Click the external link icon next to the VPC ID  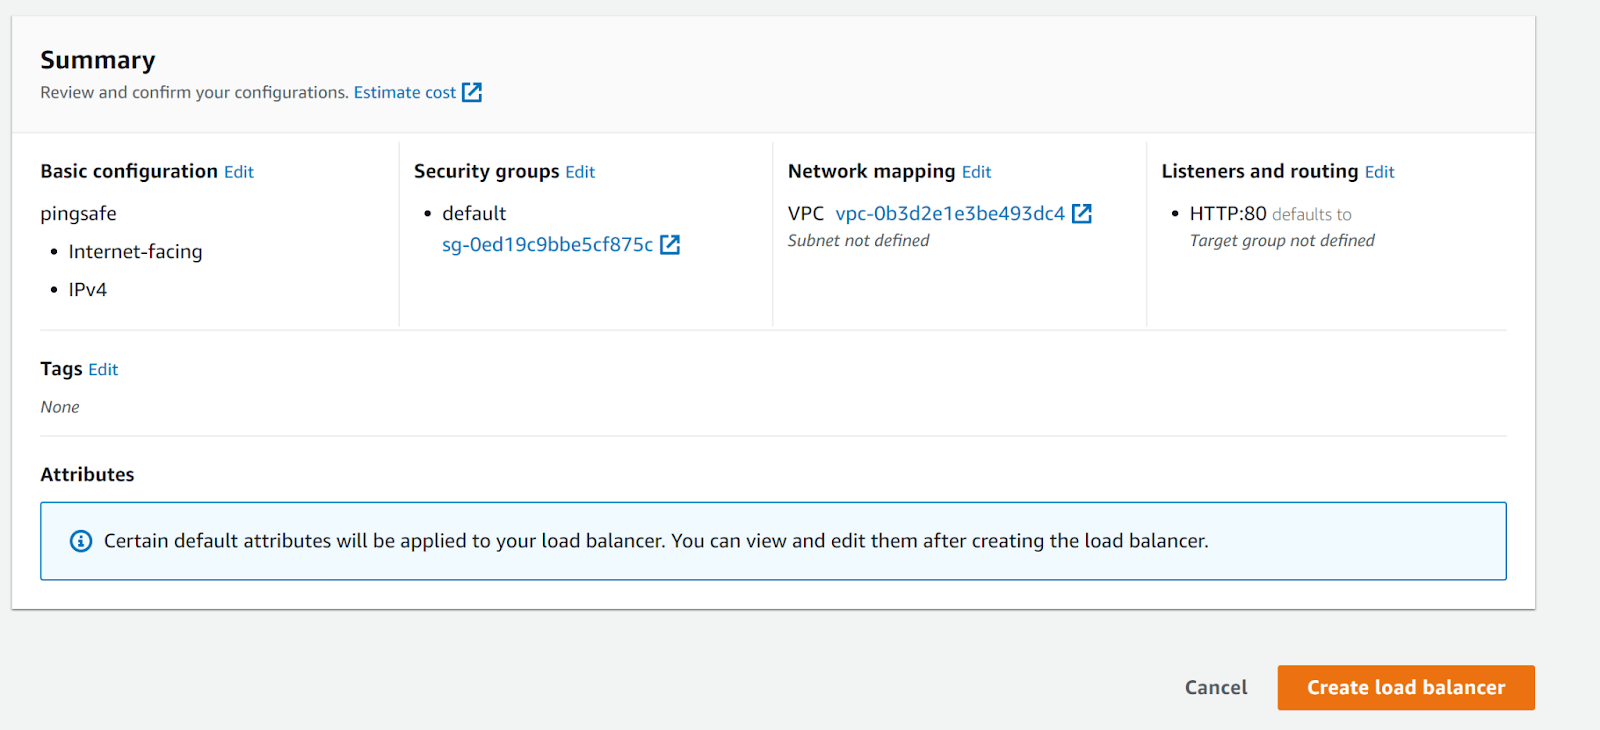coord(1082,214)
